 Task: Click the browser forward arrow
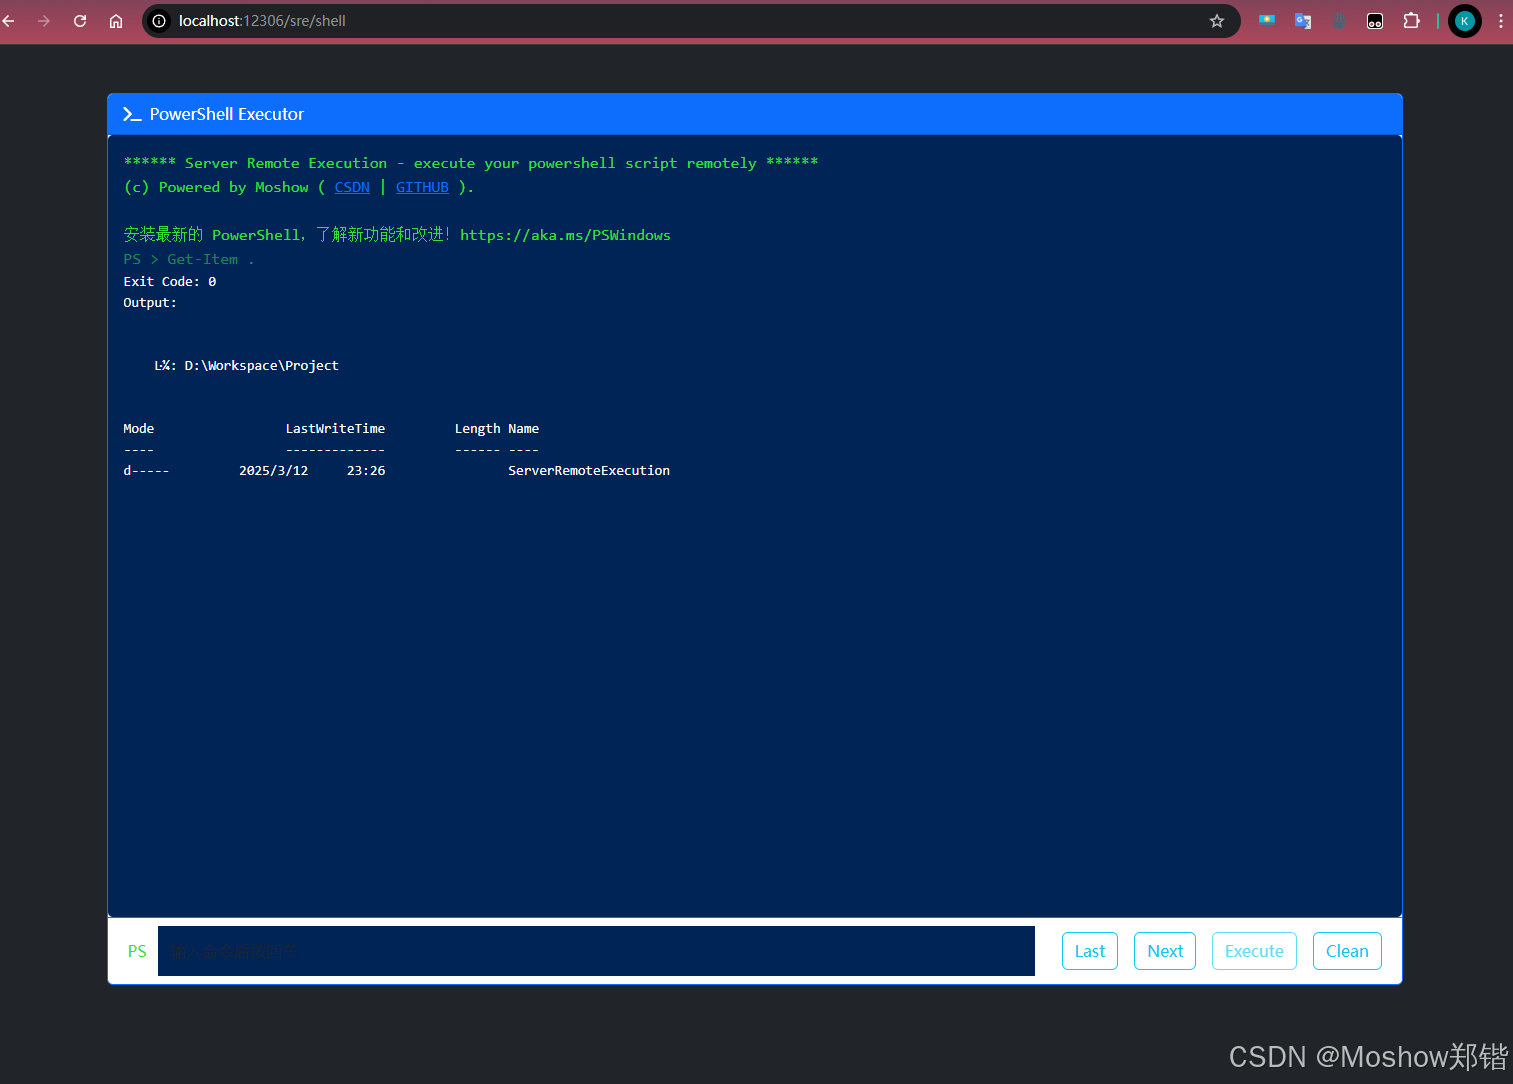[x=44, y=21]
